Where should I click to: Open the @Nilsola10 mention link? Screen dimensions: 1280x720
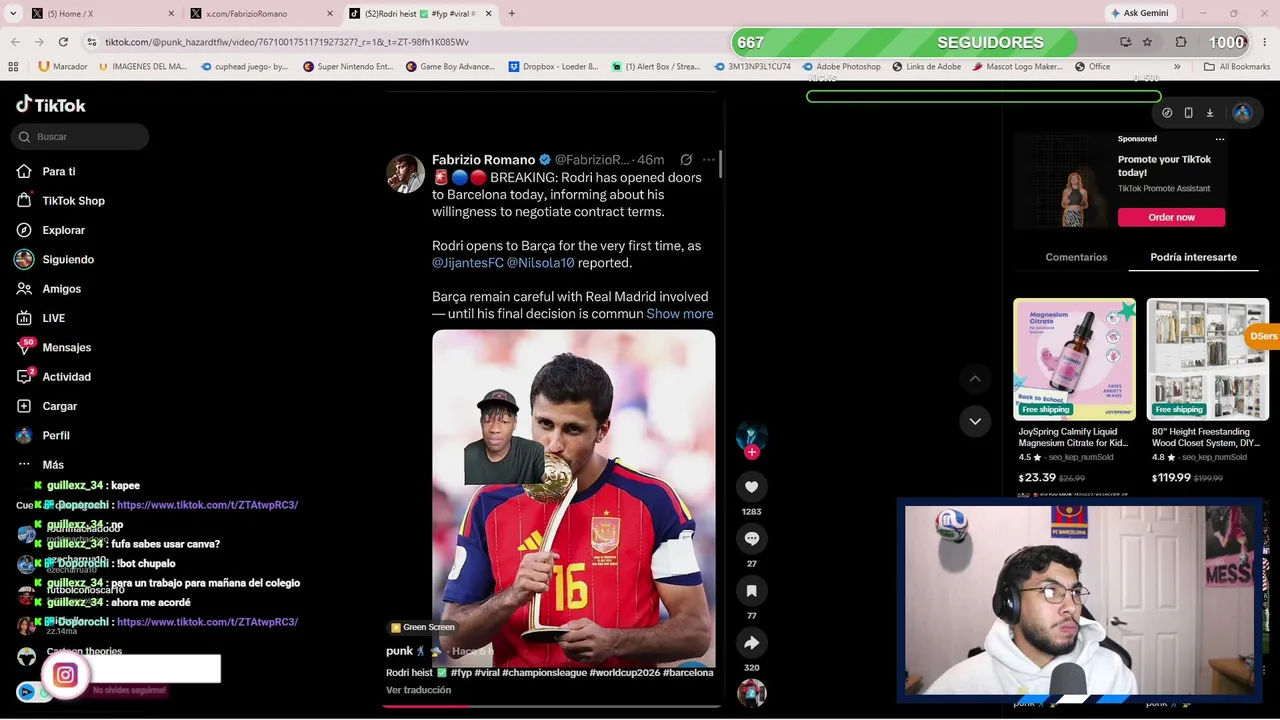[x=540, y=263]
